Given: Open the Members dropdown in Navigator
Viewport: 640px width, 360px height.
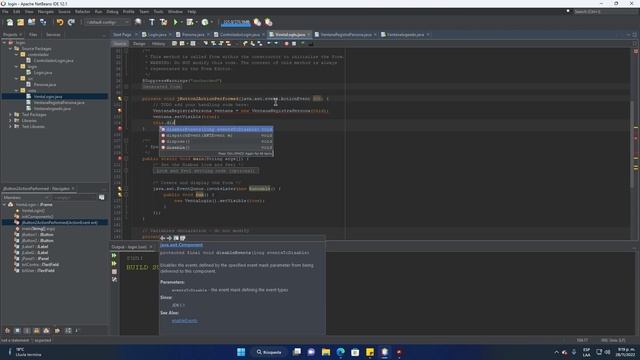Looking at the screenshot, I should [x=25, y=198].
